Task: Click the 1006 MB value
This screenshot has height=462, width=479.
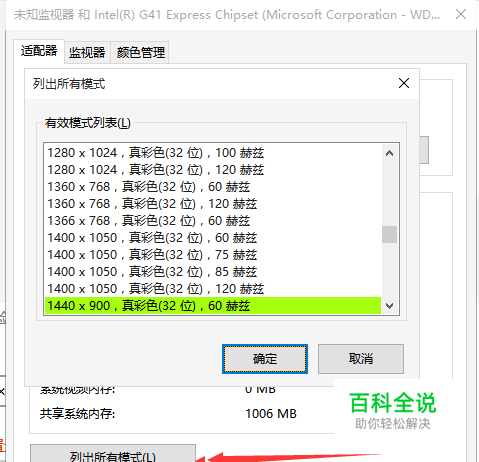Action: [271, 414]
